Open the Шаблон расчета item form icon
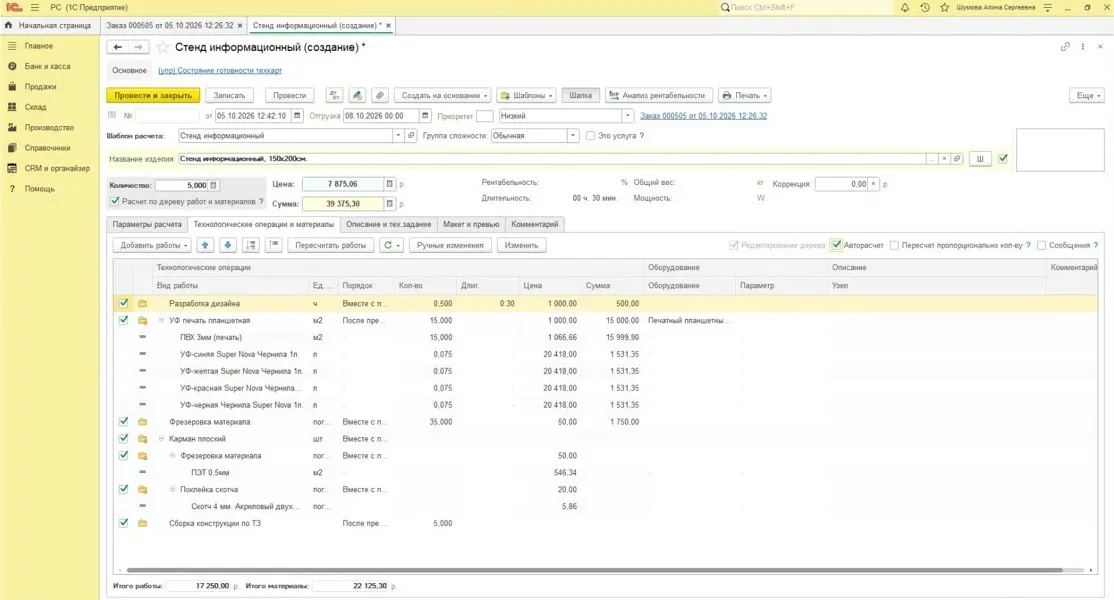 pyautogui.click(x=411, y=136)
